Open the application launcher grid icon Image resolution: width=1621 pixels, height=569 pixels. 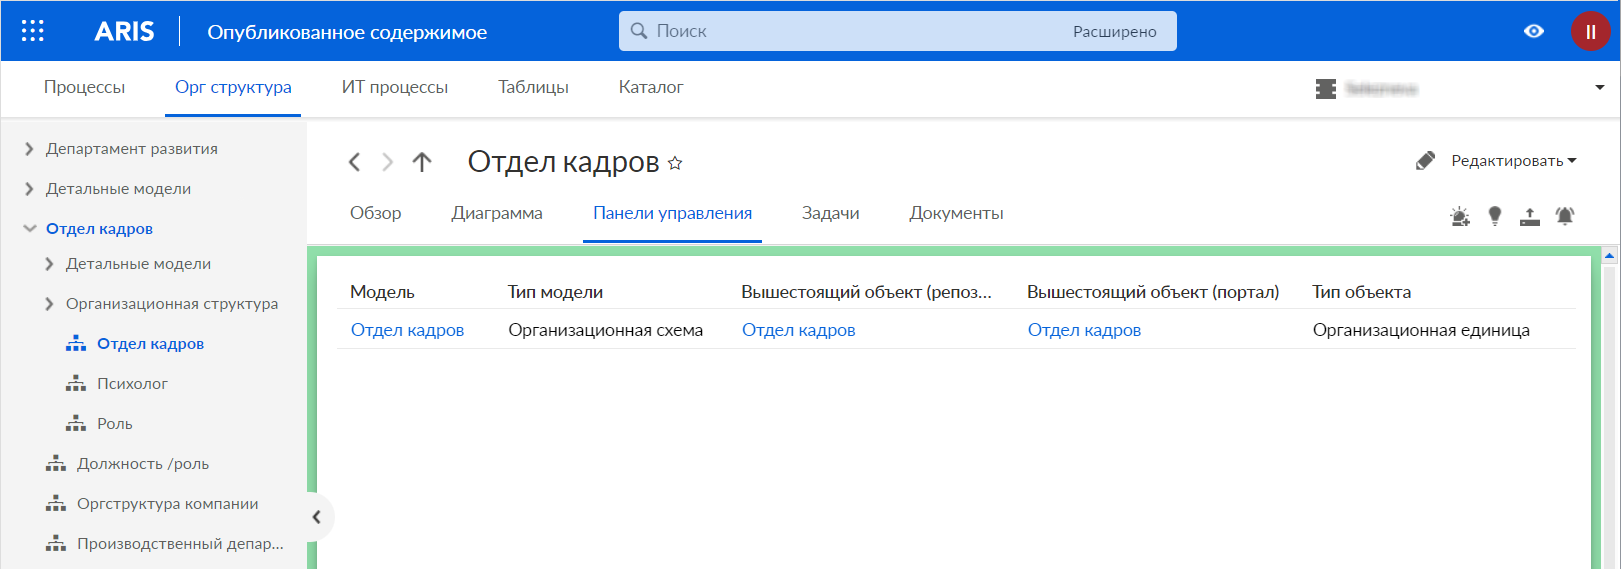coord(32,31)
